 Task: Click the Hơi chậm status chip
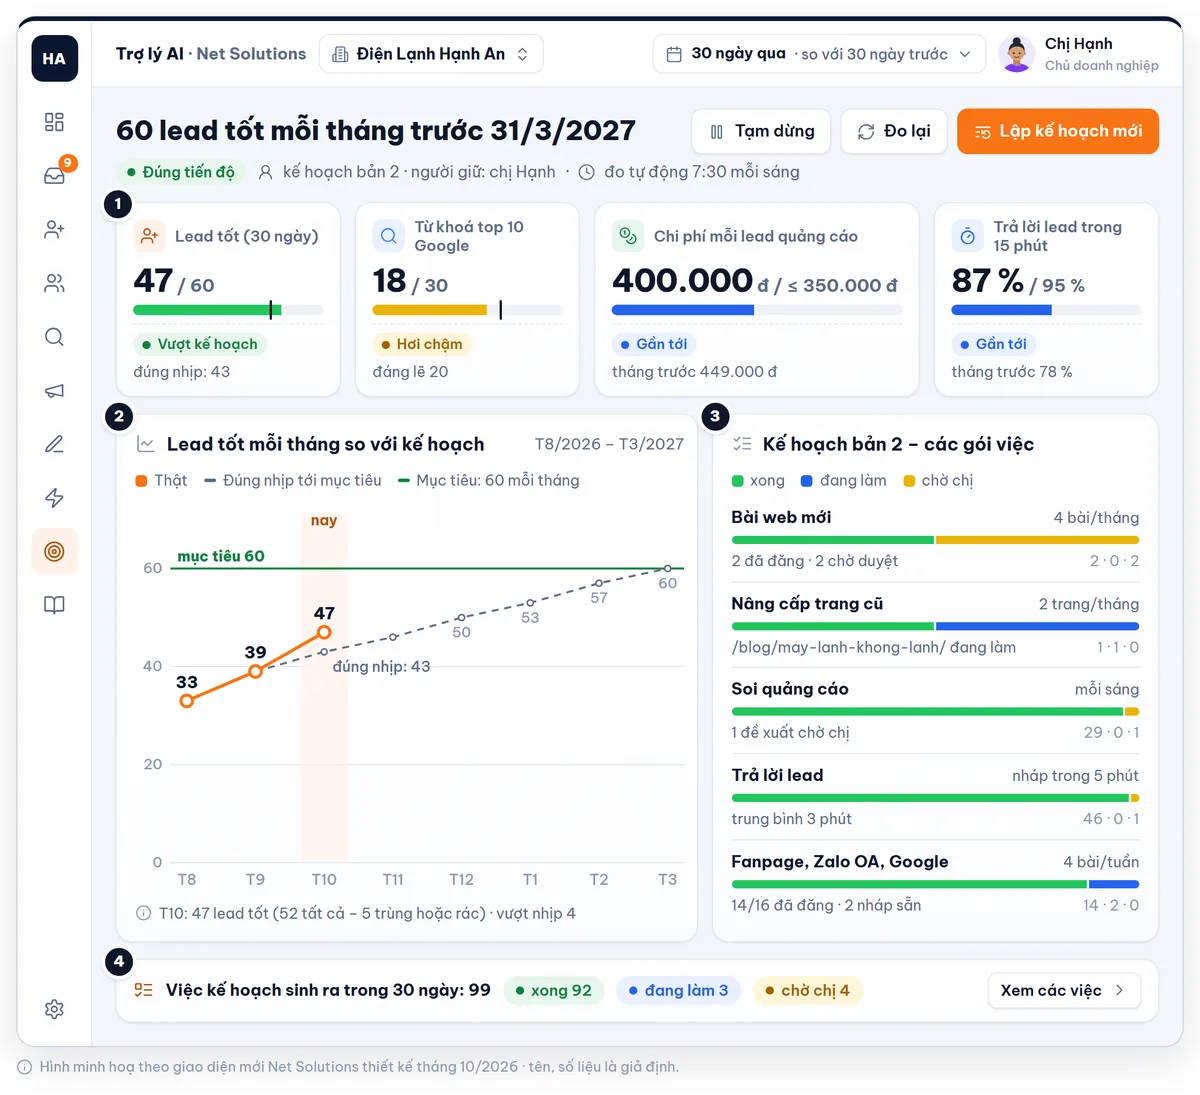point(421,344)
